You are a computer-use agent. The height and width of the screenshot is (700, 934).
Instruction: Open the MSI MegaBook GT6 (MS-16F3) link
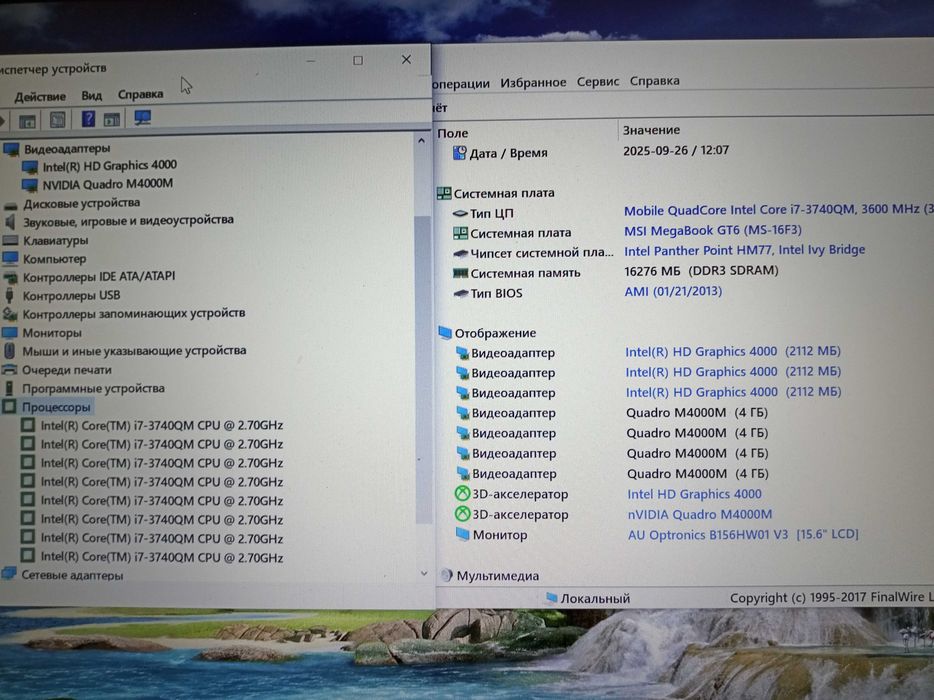pyautogui.click(x=712, y=230)
